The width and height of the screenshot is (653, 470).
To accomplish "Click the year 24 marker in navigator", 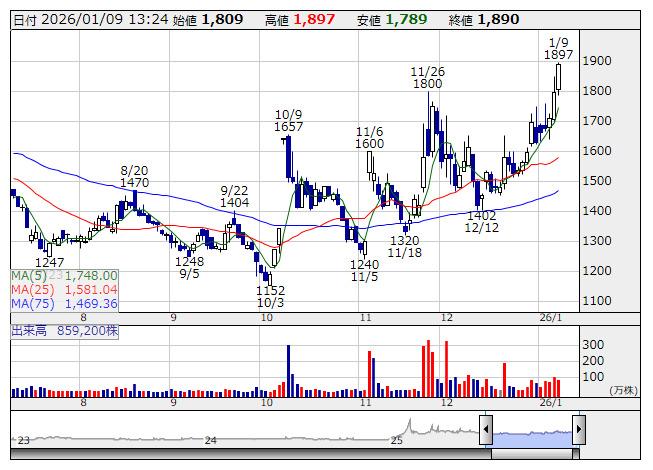I will coord(210,440).
